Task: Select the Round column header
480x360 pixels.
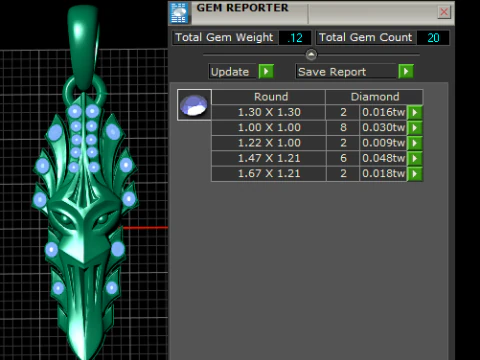Action: tap(269, 97)
